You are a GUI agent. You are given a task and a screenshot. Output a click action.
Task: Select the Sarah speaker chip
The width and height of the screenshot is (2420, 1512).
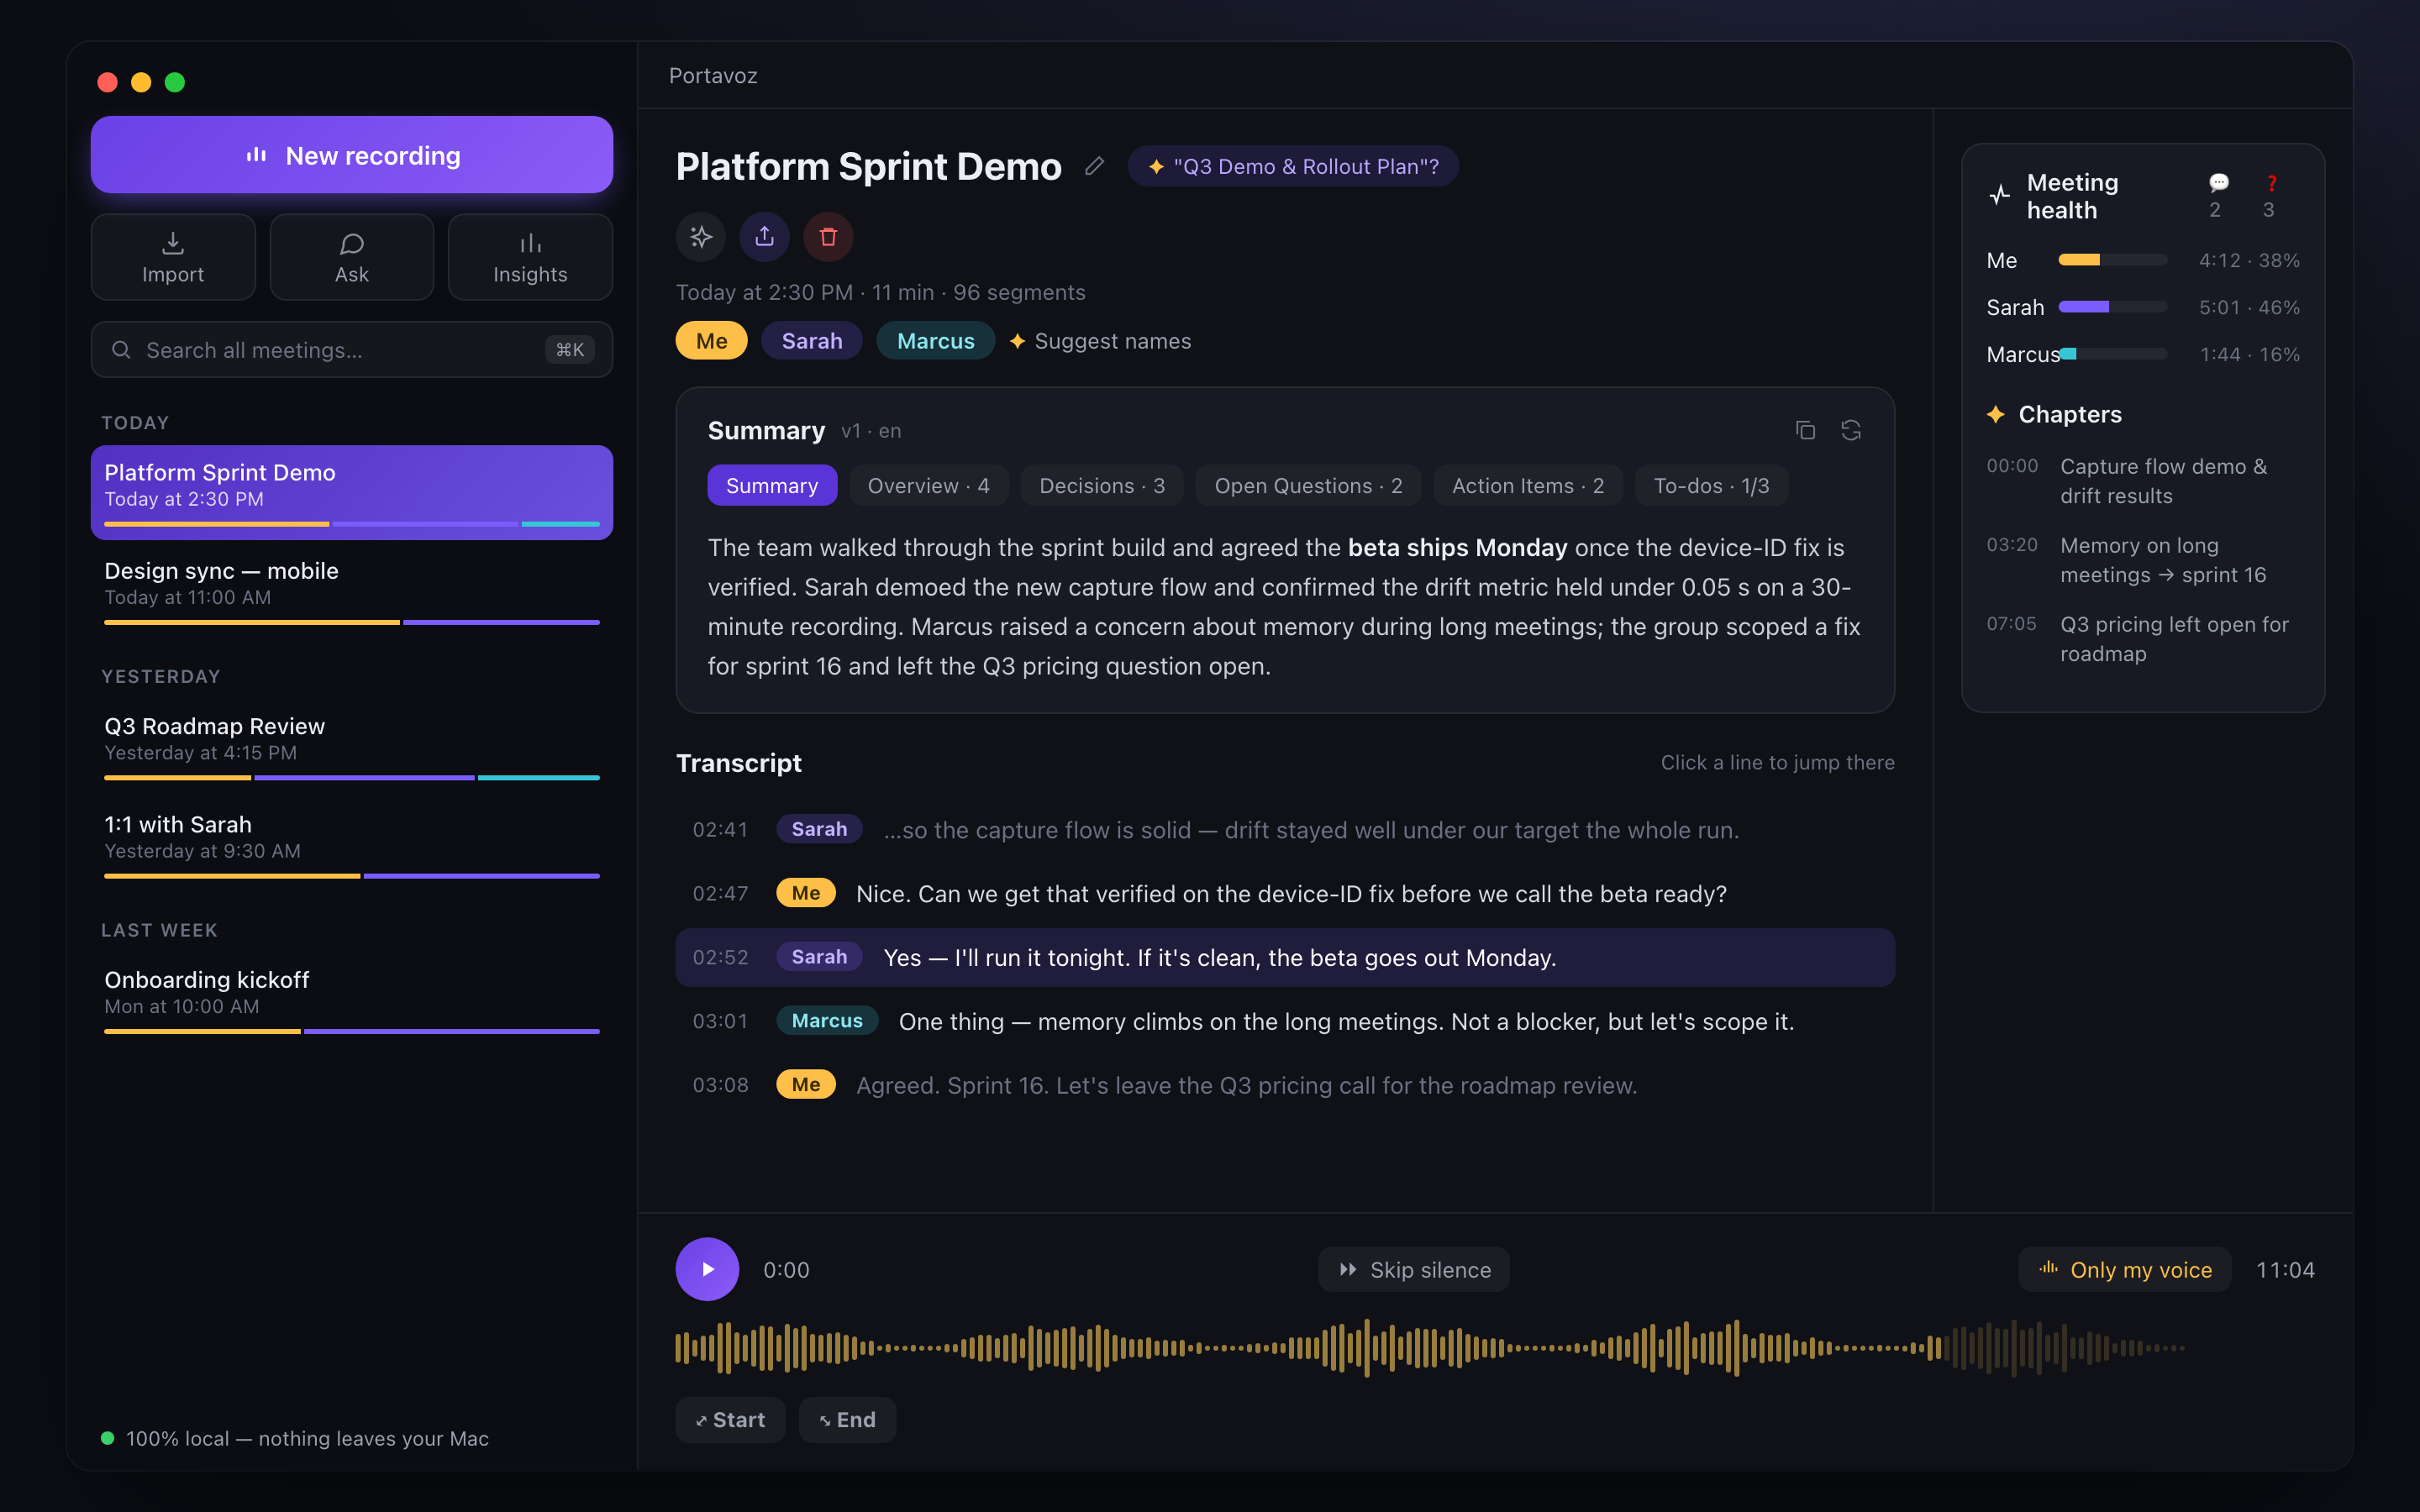tap(811, 341)
